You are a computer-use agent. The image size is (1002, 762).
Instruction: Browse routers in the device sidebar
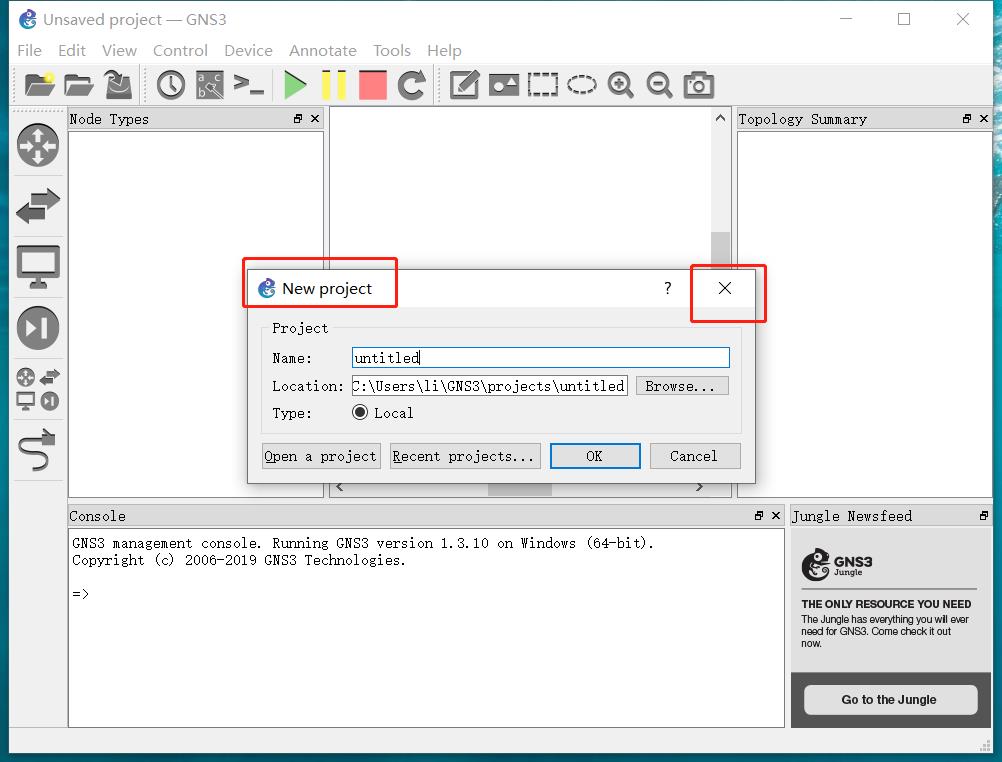pyautogui.click(x=38, y=145)
